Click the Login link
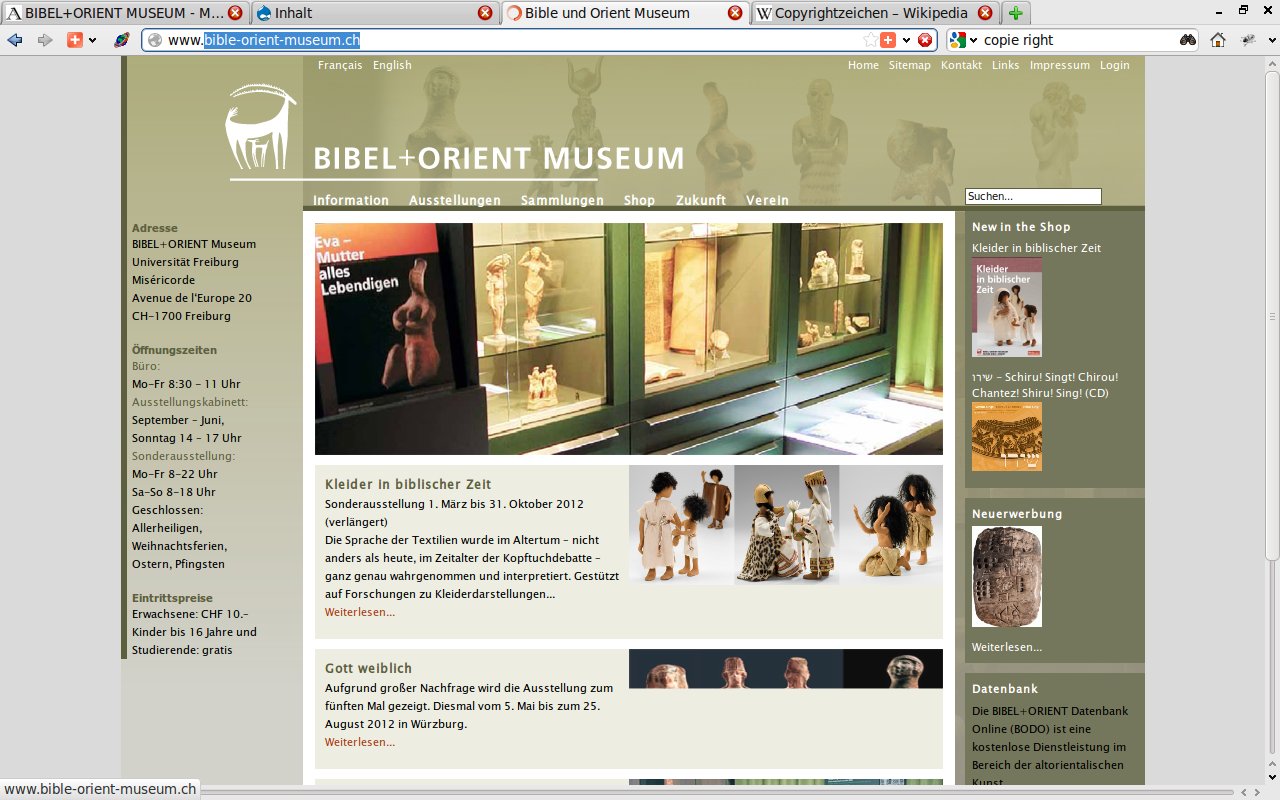This screenshot has width=1280, height=800. pos(1115,65)
